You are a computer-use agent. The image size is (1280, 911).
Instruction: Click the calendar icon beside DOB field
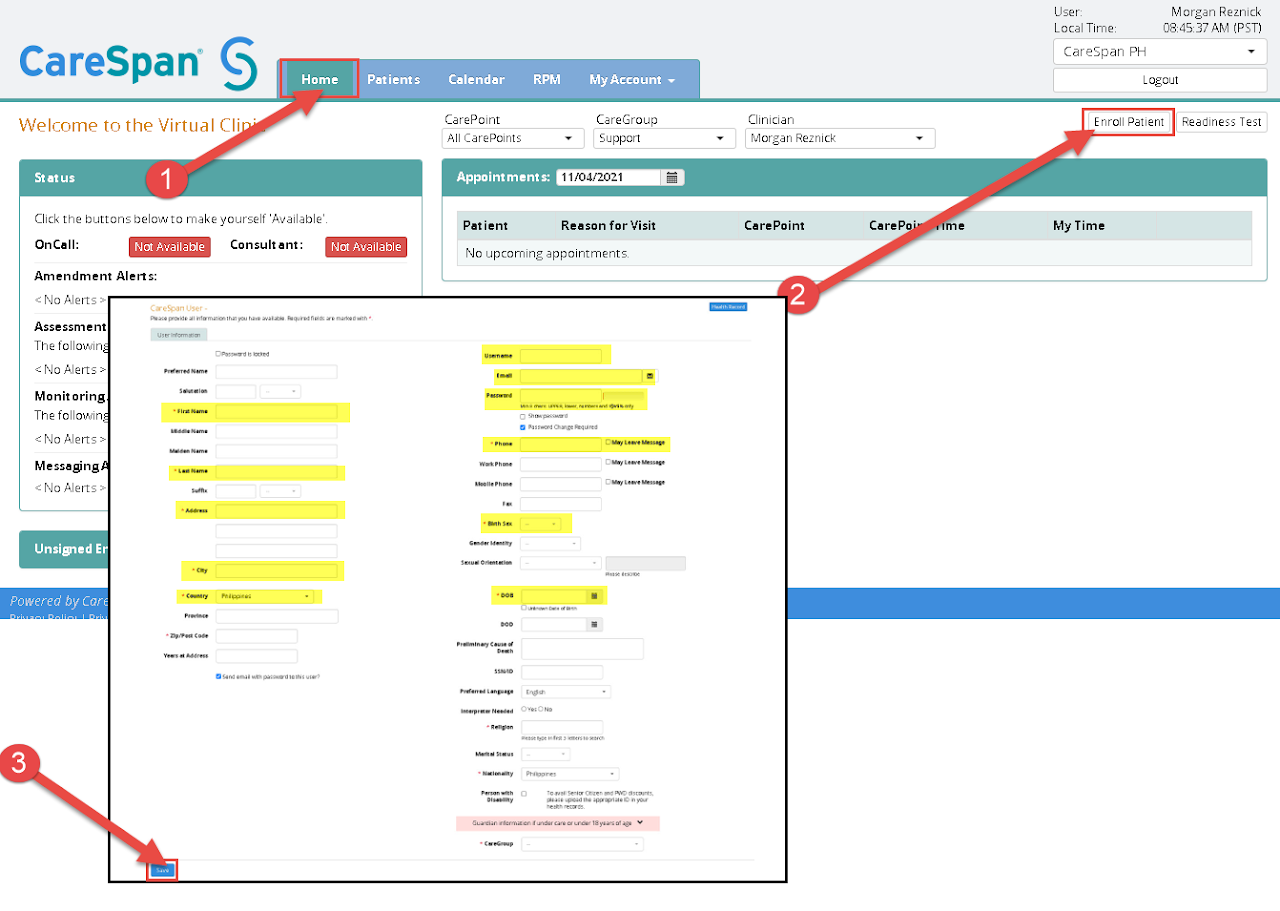594,595
